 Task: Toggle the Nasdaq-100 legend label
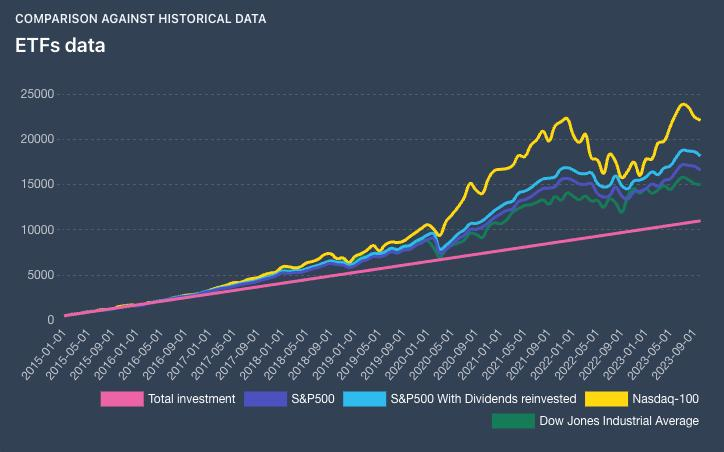click(x=665, y=399)
